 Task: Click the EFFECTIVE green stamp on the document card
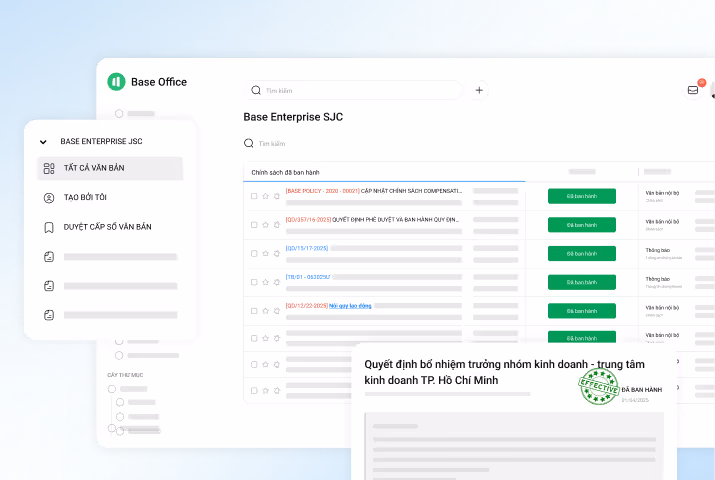pos(599,387)
